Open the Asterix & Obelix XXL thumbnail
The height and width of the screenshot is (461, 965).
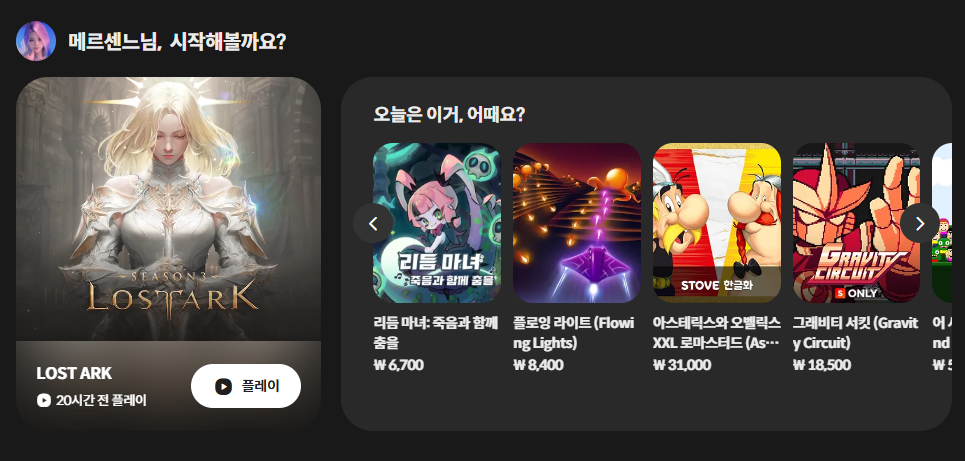[x=717, y=223]
